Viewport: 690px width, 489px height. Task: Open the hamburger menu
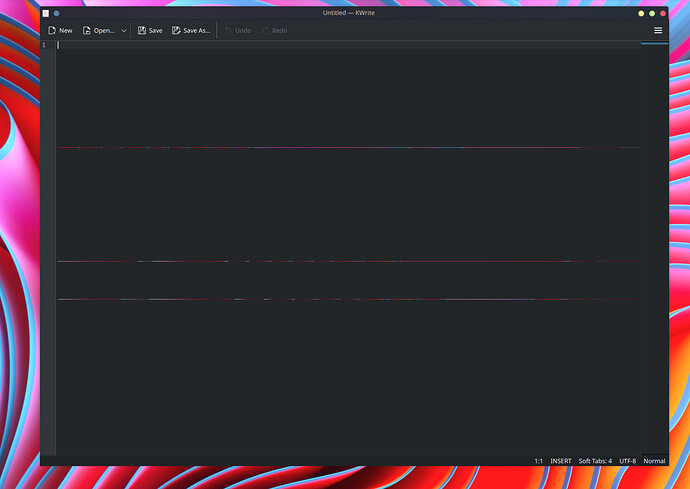(658, 31)
